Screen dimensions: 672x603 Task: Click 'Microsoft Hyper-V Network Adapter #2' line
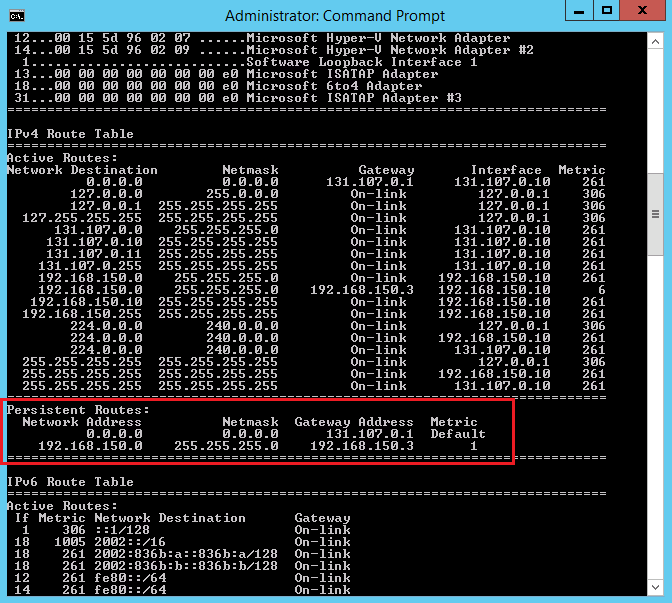(x=390, y=50)
